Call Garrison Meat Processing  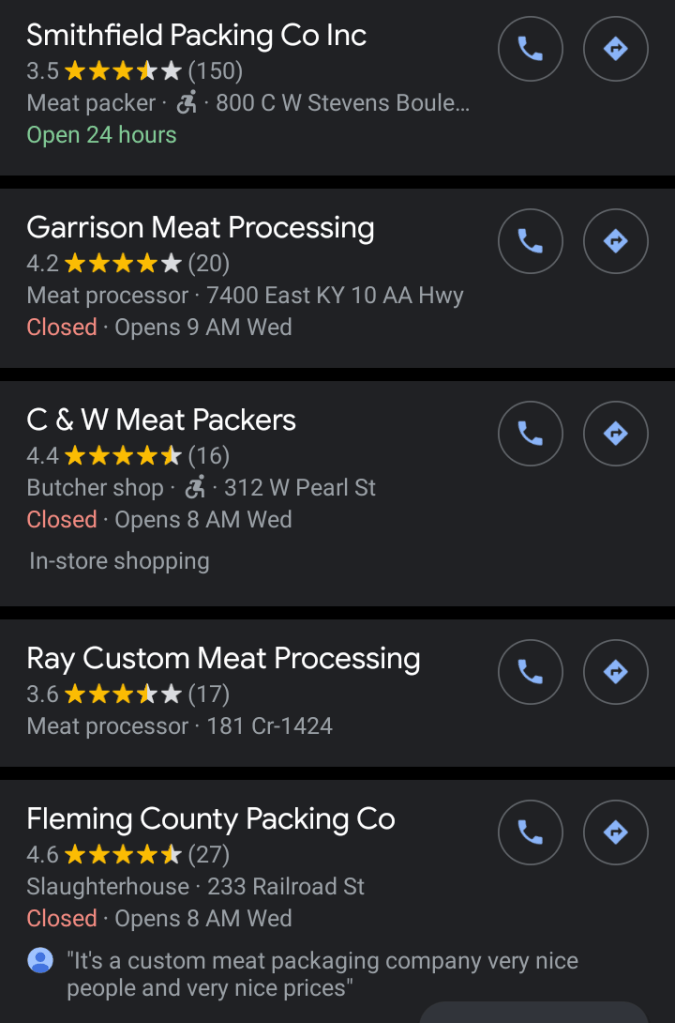[530, 241]
